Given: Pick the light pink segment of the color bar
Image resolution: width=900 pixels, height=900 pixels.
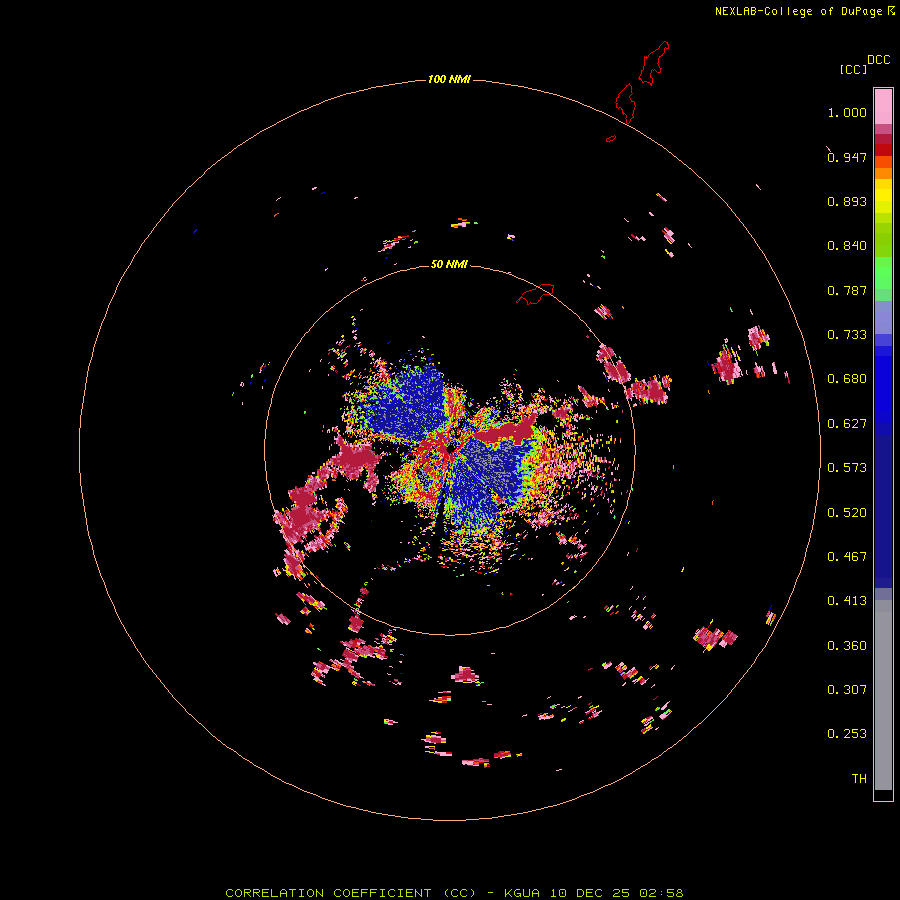Looking at the screenshot, I should pos(883,107).
